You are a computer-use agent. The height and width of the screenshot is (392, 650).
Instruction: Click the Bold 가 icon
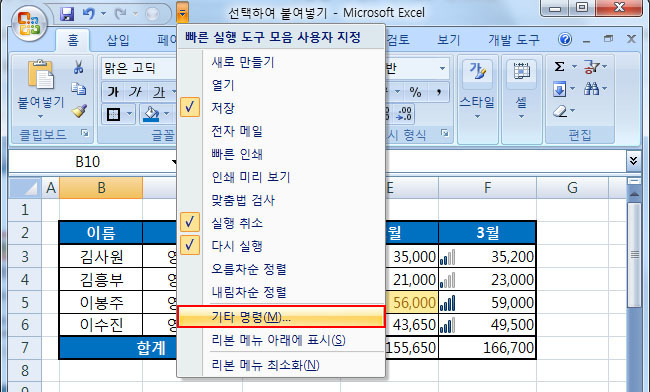(113, 91)
